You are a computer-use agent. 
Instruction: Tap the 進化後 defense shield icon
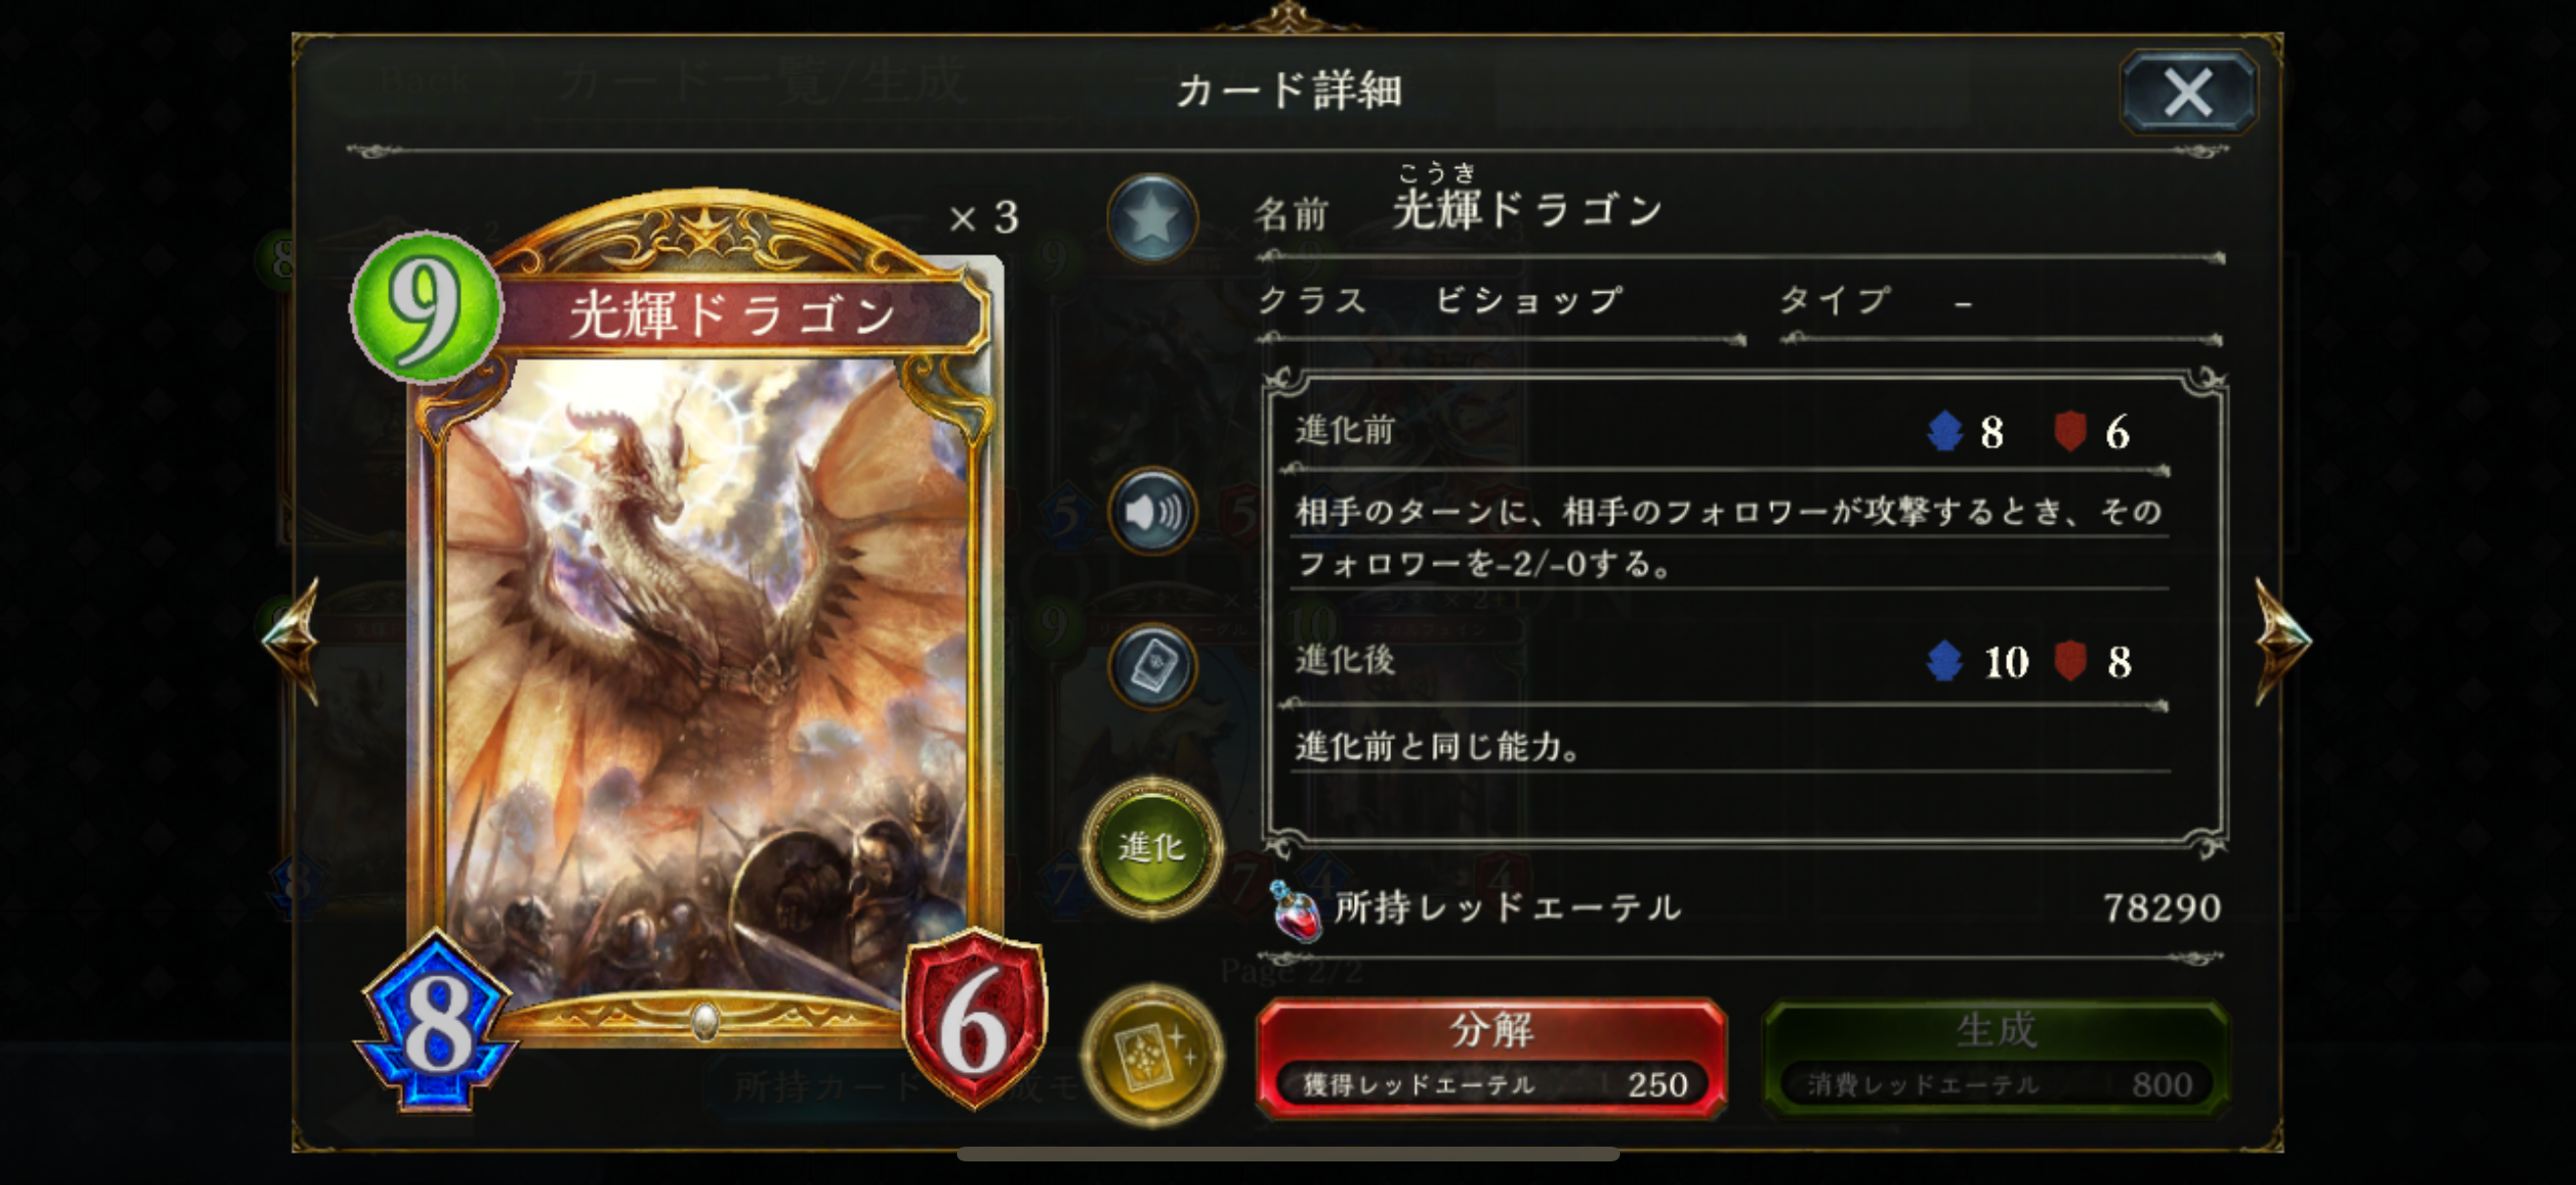tap(2070, 661)
